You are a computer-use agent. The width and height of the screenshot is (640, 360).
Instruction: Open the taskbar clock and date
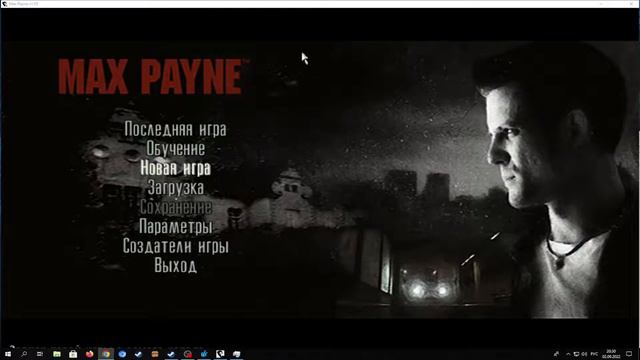coord(611,354)
